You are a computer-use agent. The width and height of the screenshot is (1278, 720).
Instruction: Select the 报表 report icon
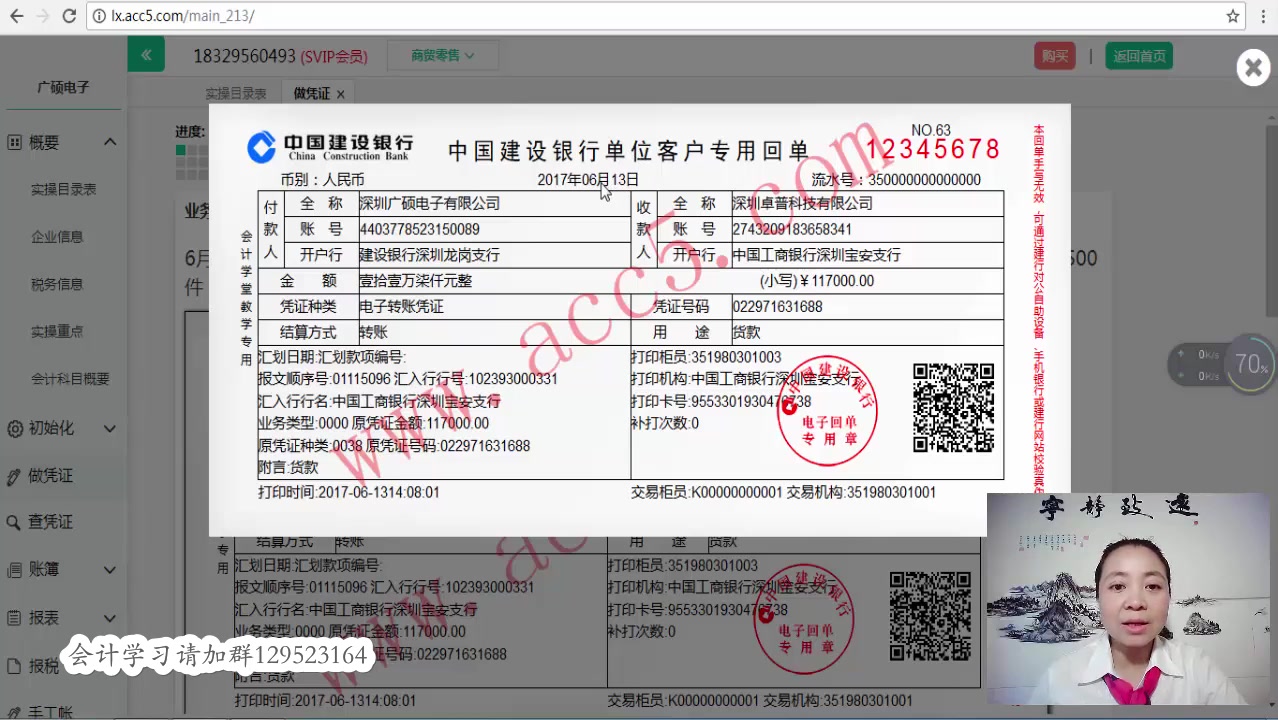15,617
